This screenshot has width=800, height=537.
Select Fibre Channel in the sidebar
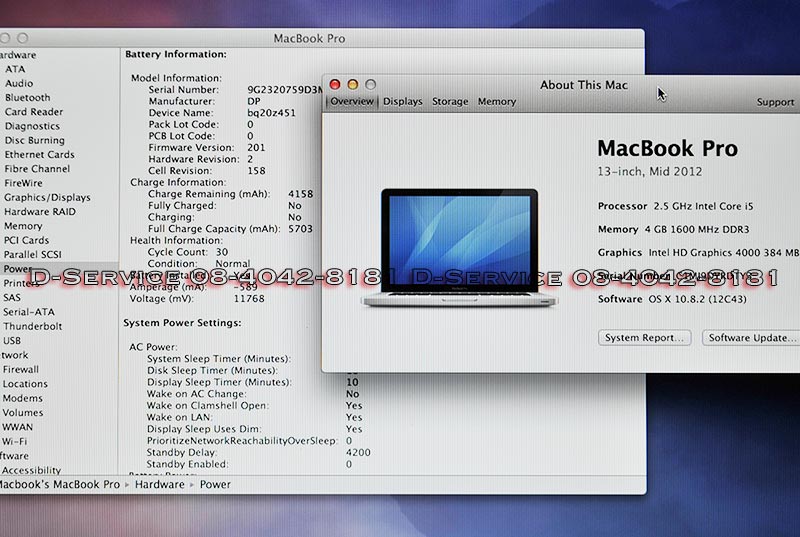(37, 169)
